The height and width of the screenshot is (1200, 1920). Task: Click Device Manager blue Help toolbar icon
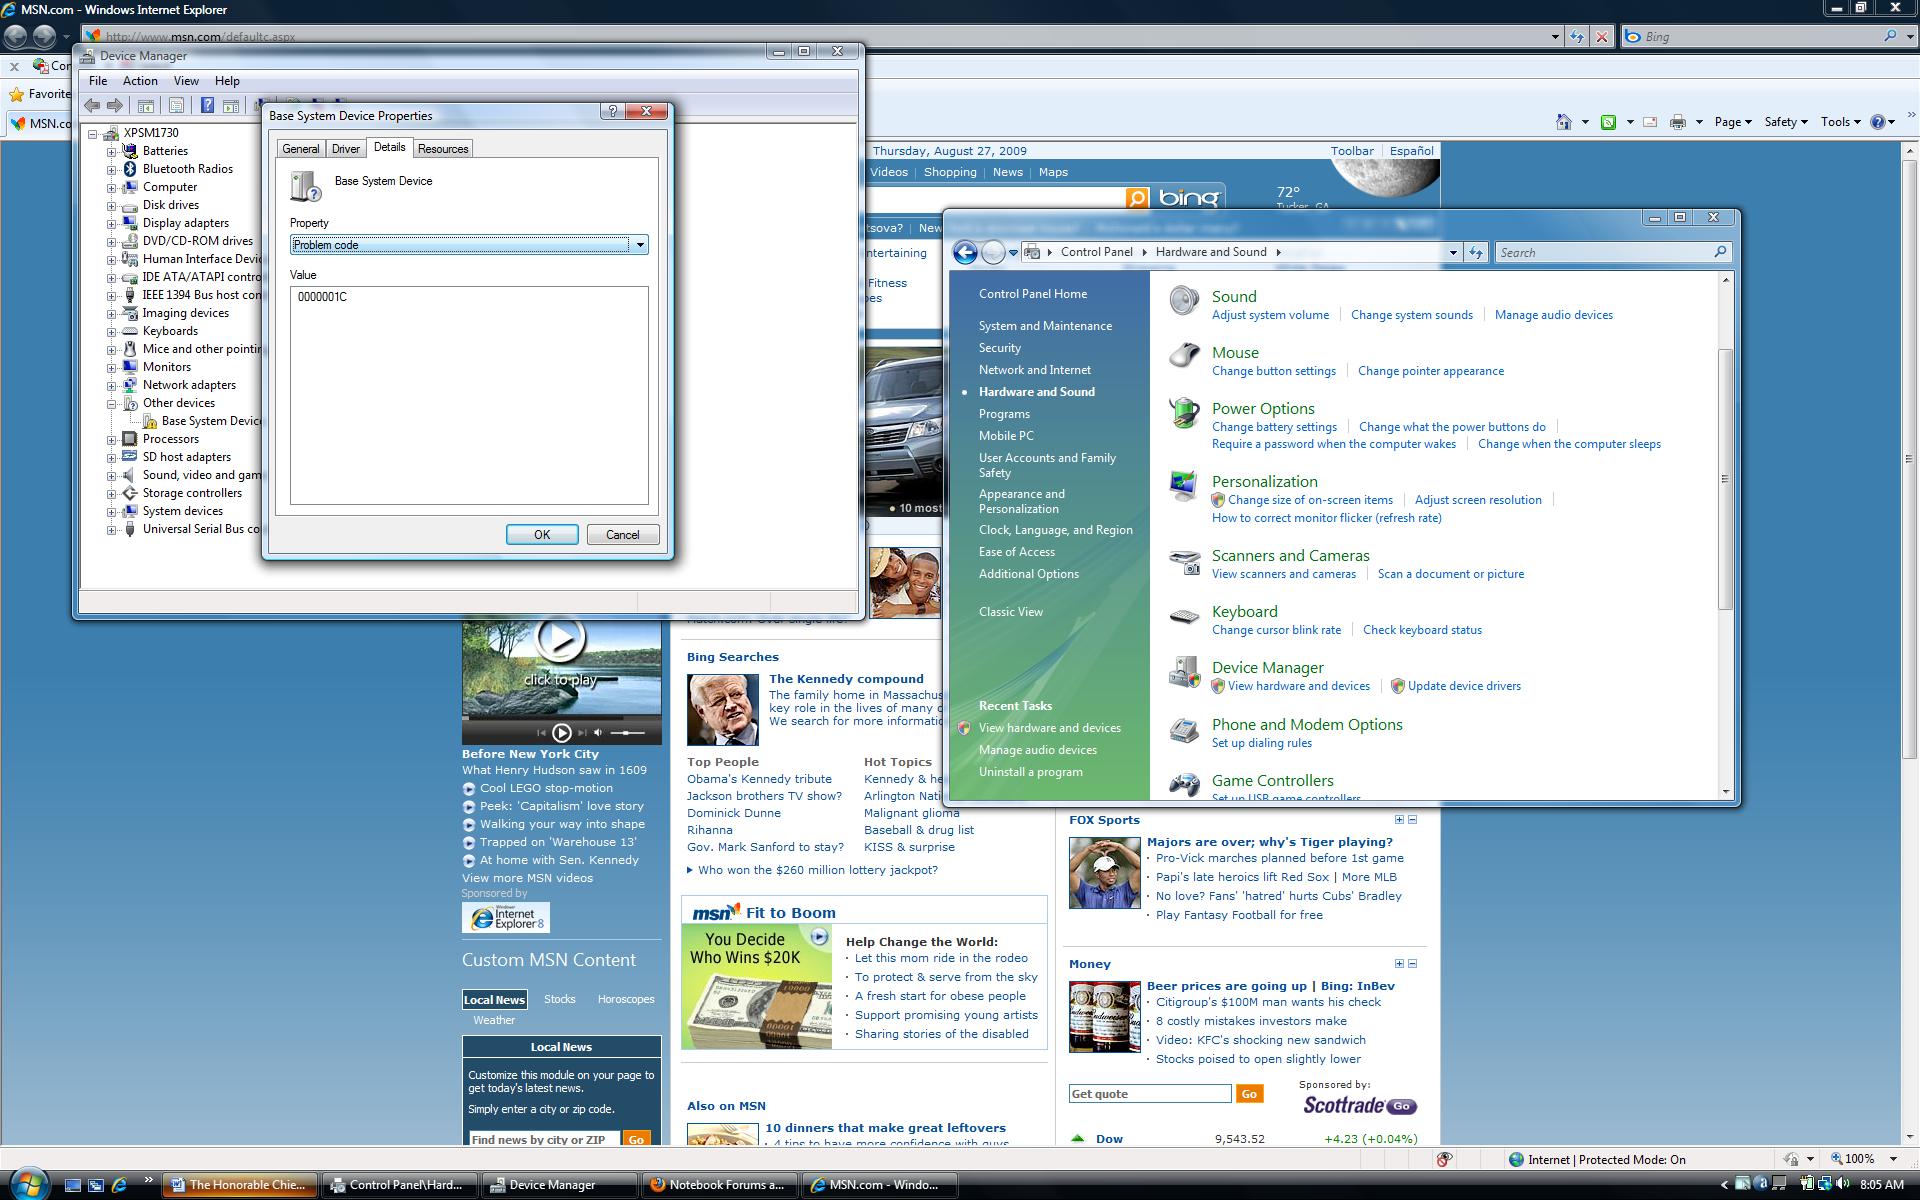[x=207, y=105]
